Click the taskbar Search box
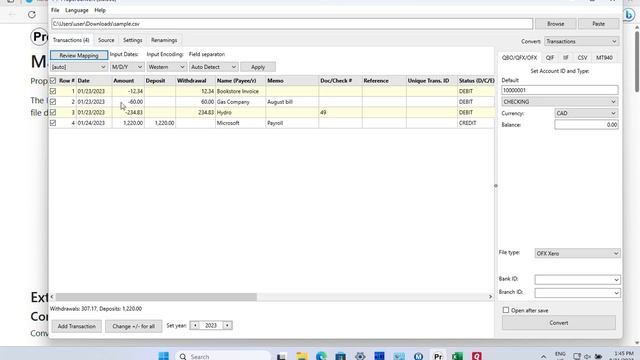This screenshot has width=640, height=360. (222, 356)
